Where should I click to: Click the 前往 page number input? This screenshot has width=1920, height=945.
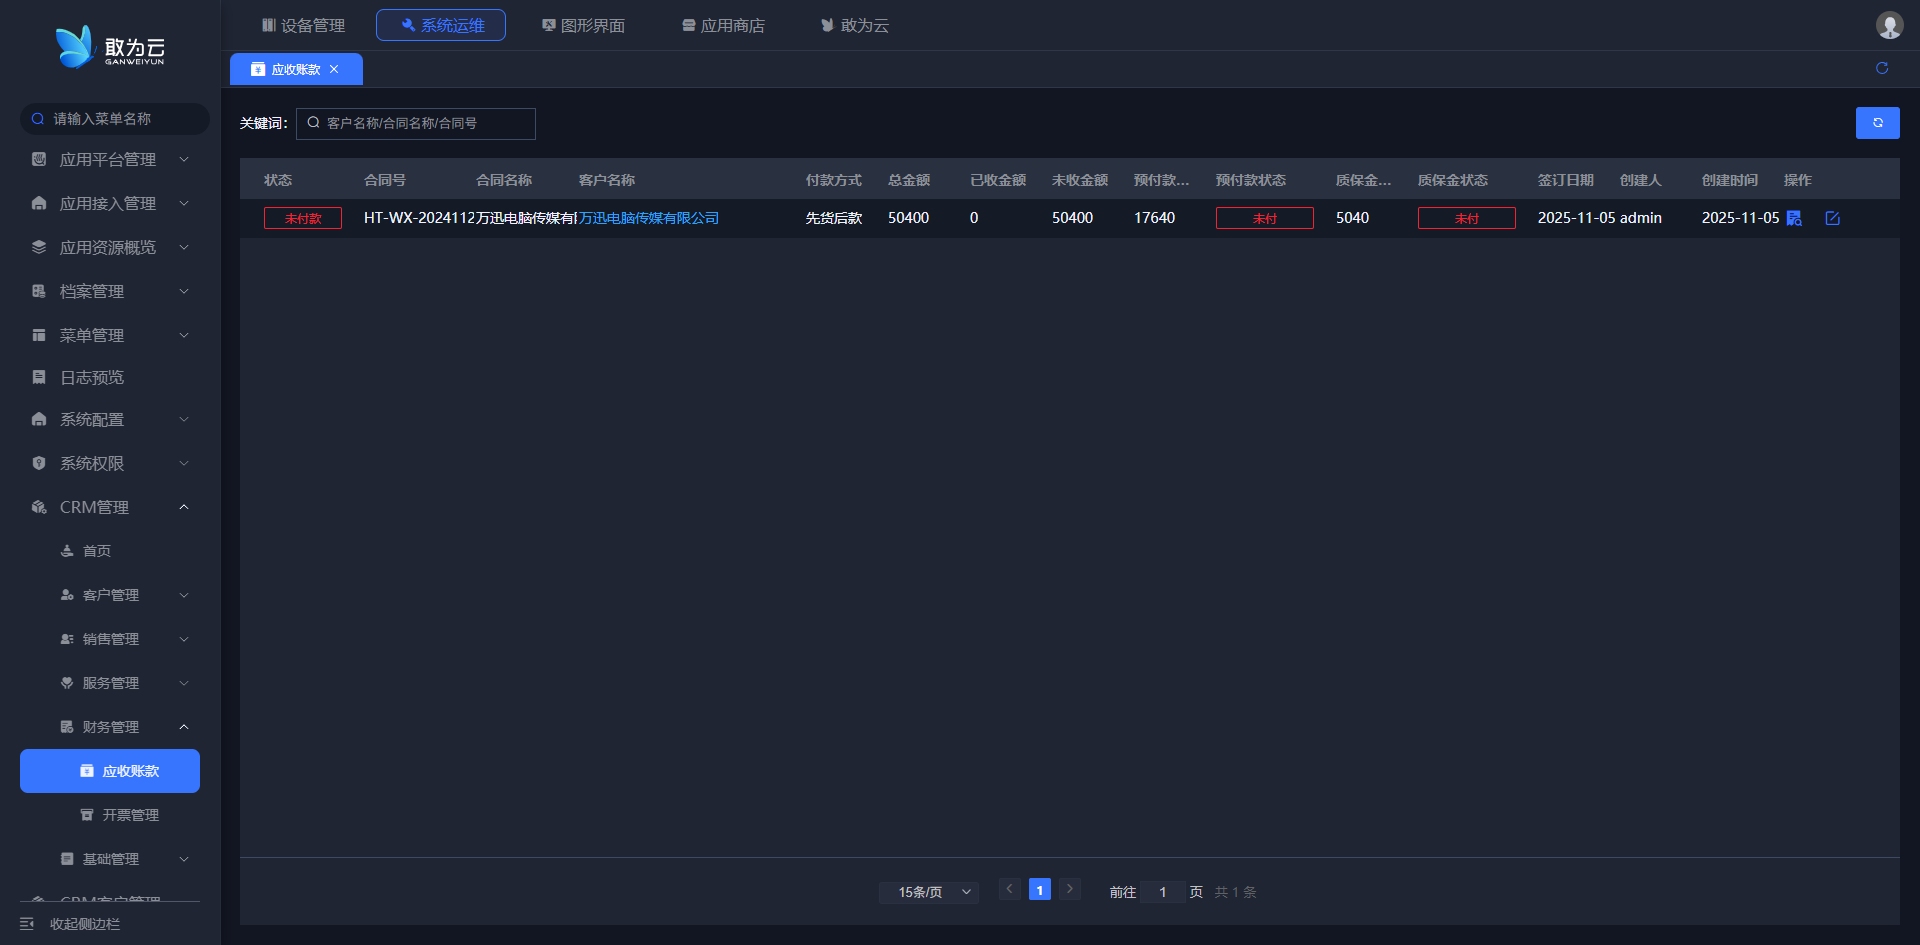(x=1163, y=892)
